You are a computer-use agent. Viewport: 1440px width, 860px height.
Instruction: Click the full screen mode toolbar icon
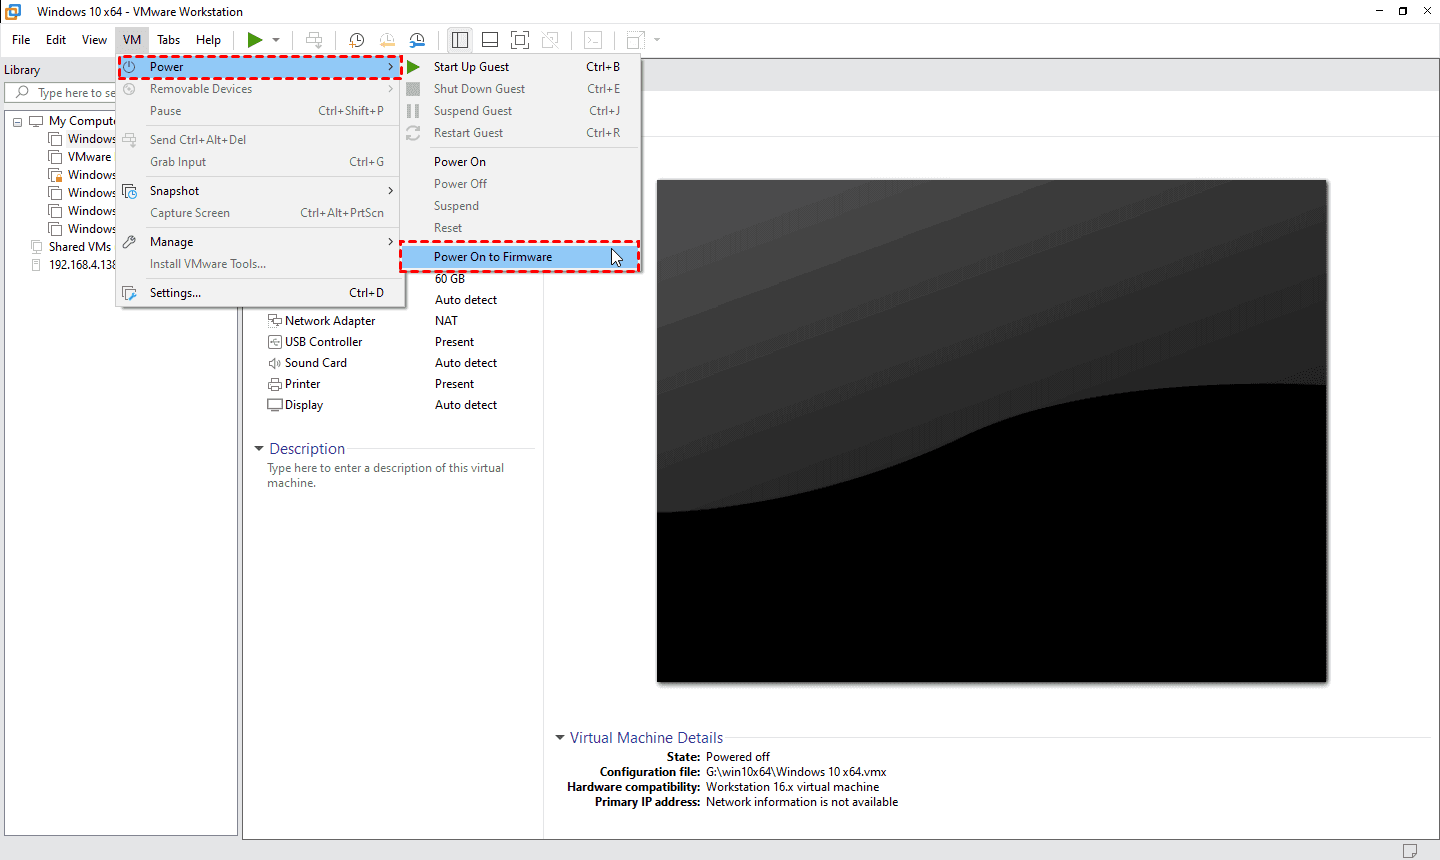click(x=520, y=40)
